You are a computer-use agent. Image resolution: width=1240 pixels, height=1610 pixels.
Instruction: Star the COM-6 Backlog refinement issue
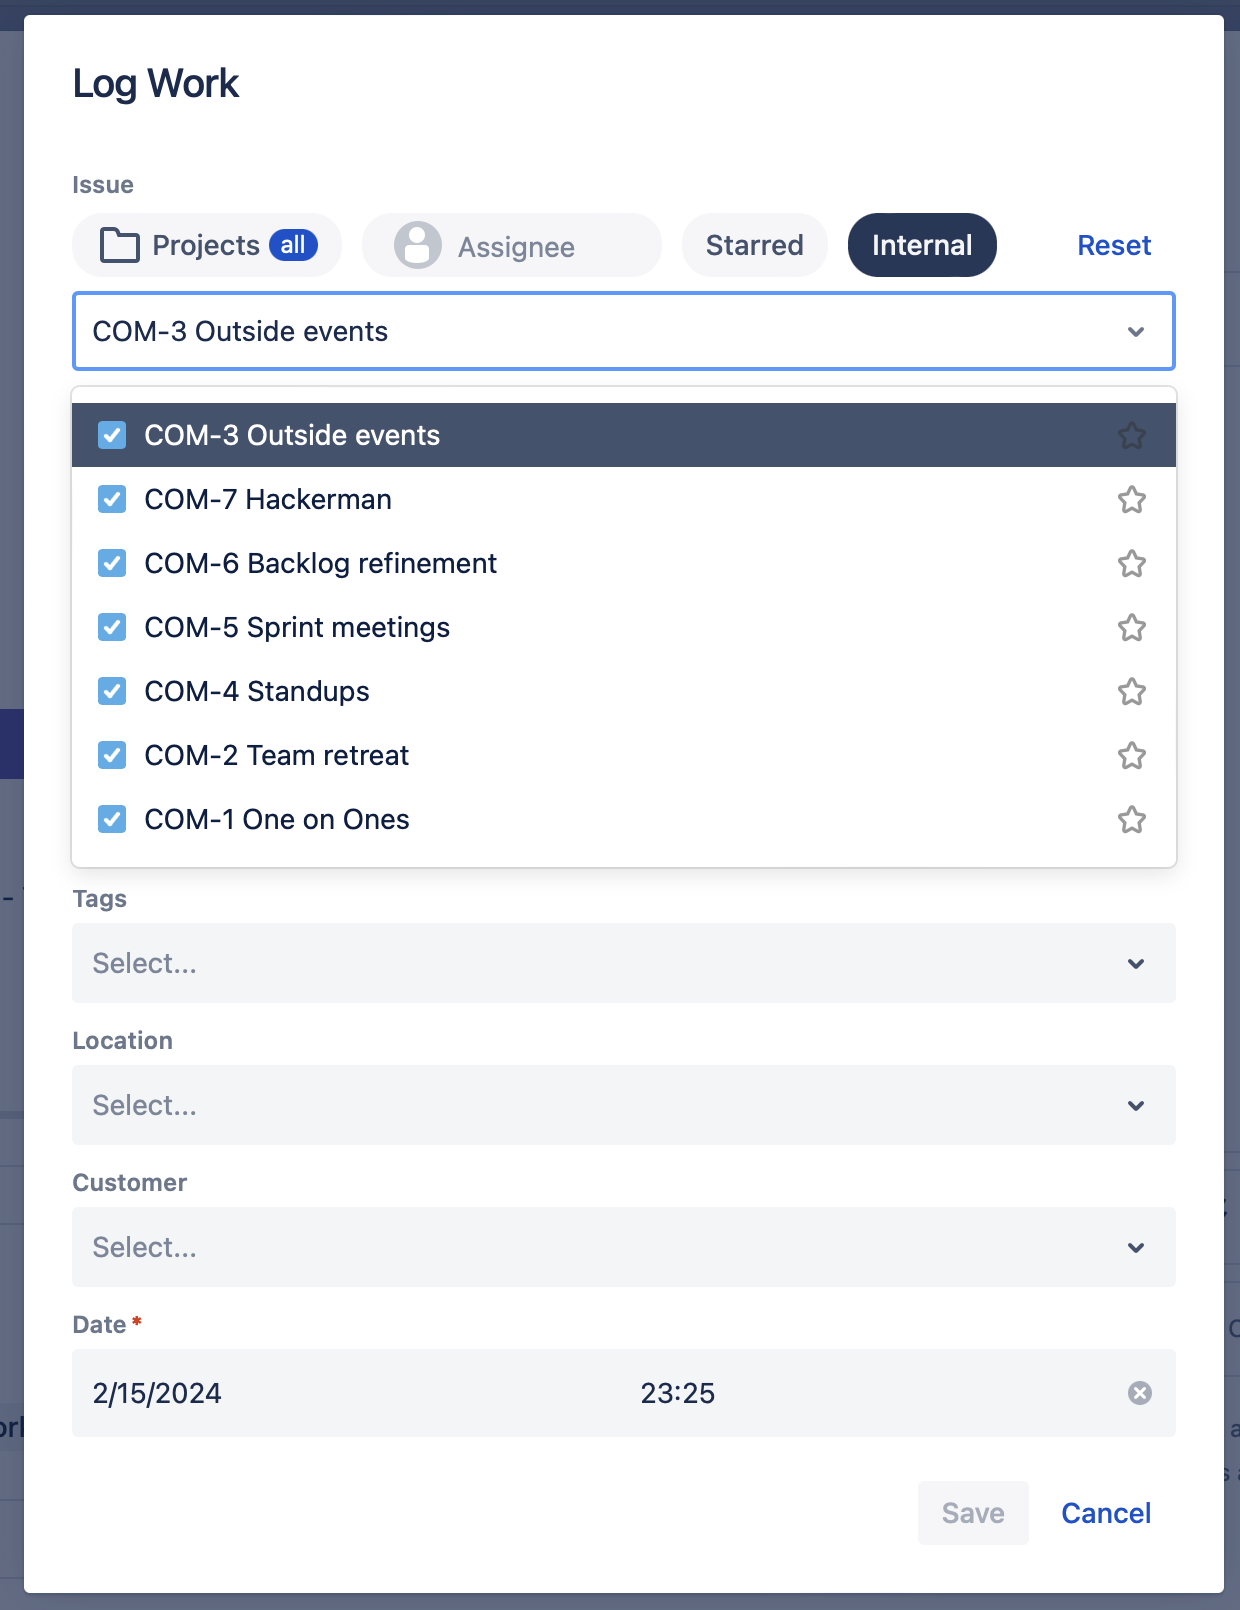1131,563
